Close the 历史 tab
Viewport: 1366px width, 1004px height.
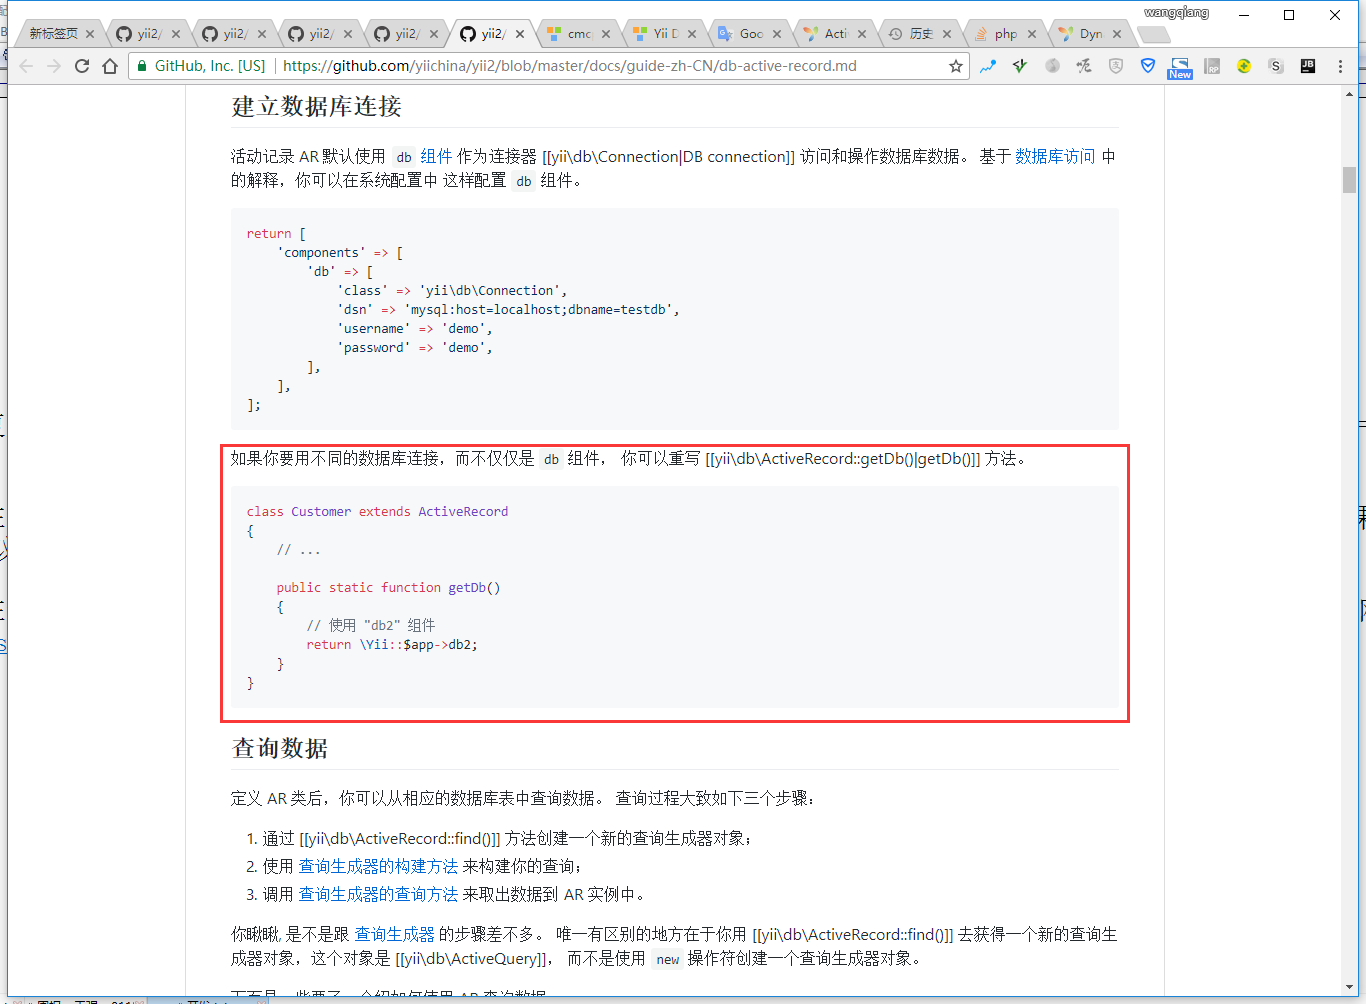coord(947,34)
